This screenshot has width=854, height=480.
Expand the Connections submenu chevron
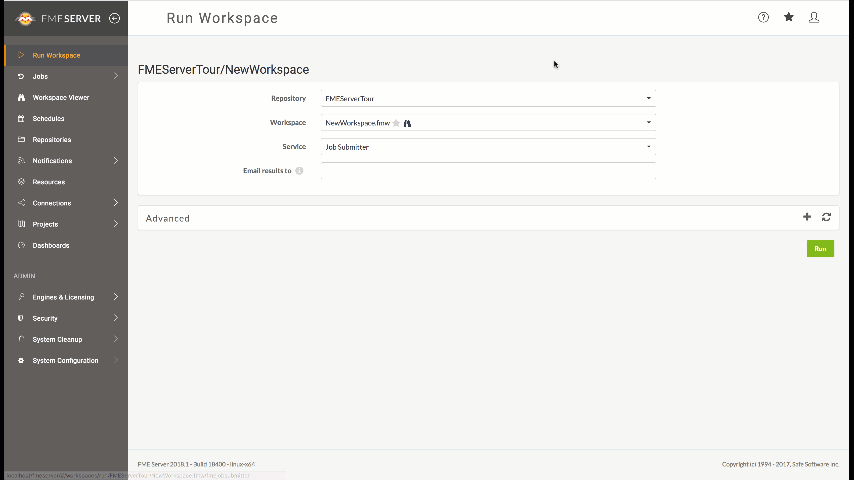115,203
